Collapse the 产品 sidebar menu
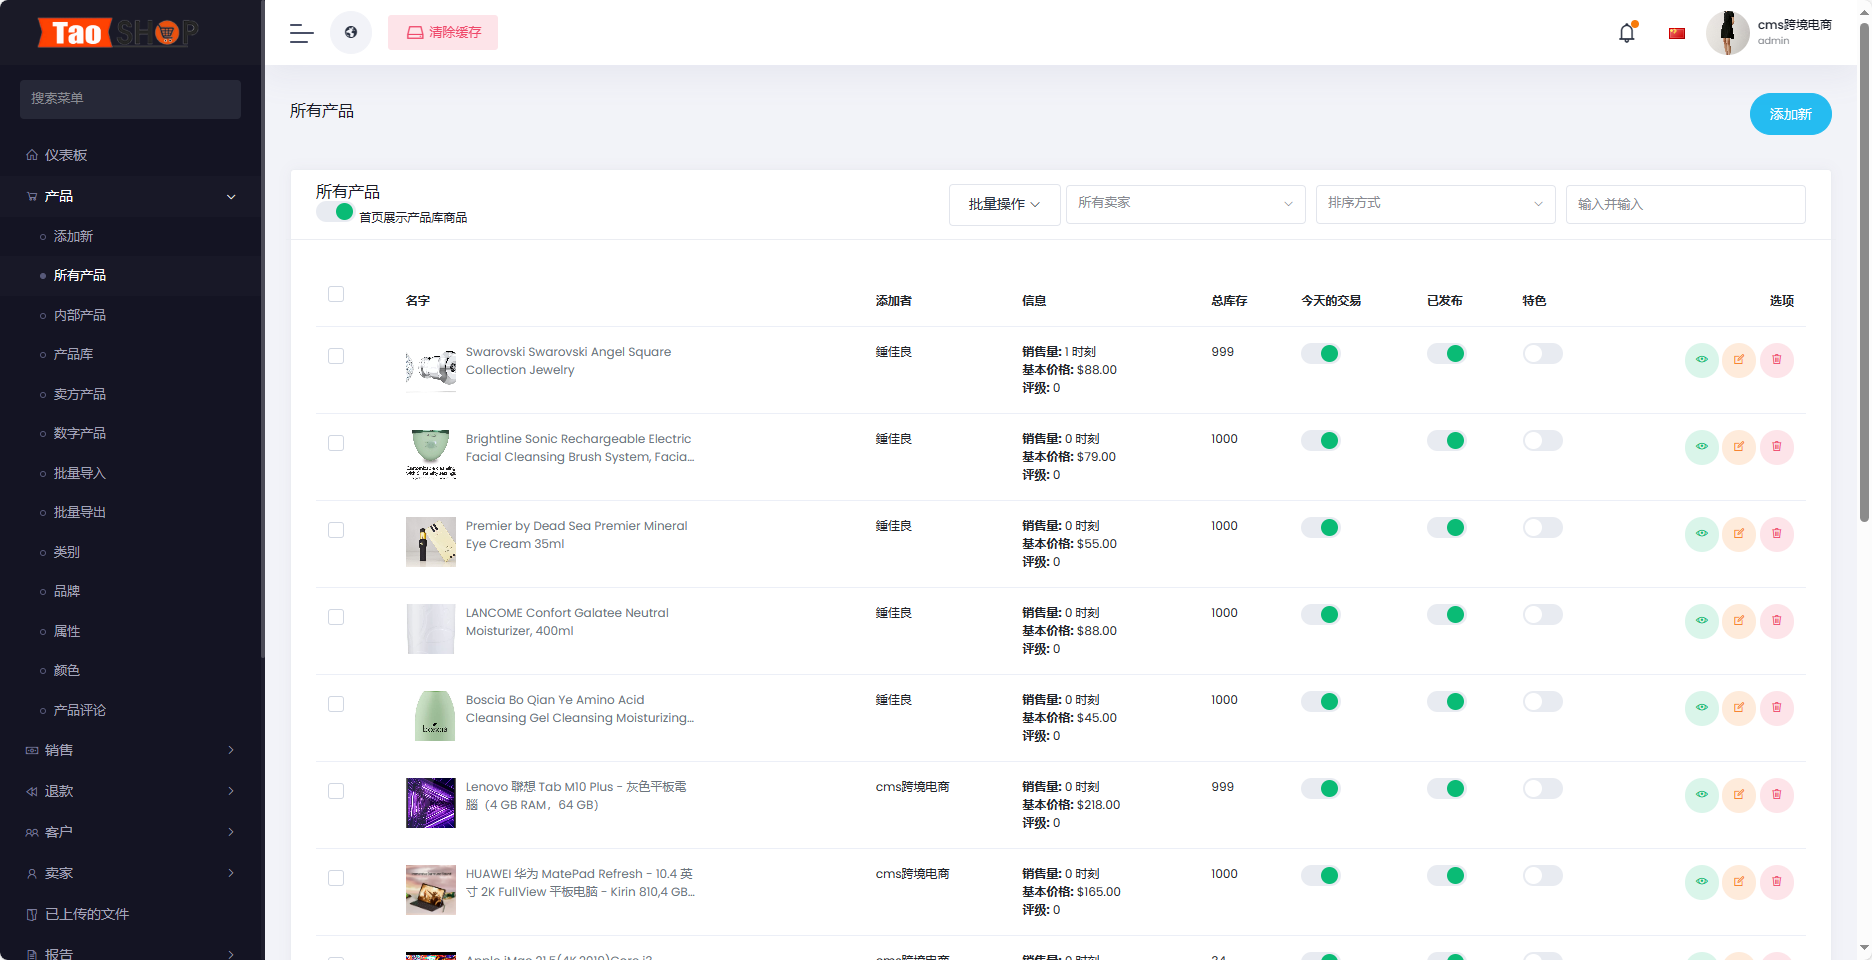Viewport: 1872px width, 960px height. (131, 196)
